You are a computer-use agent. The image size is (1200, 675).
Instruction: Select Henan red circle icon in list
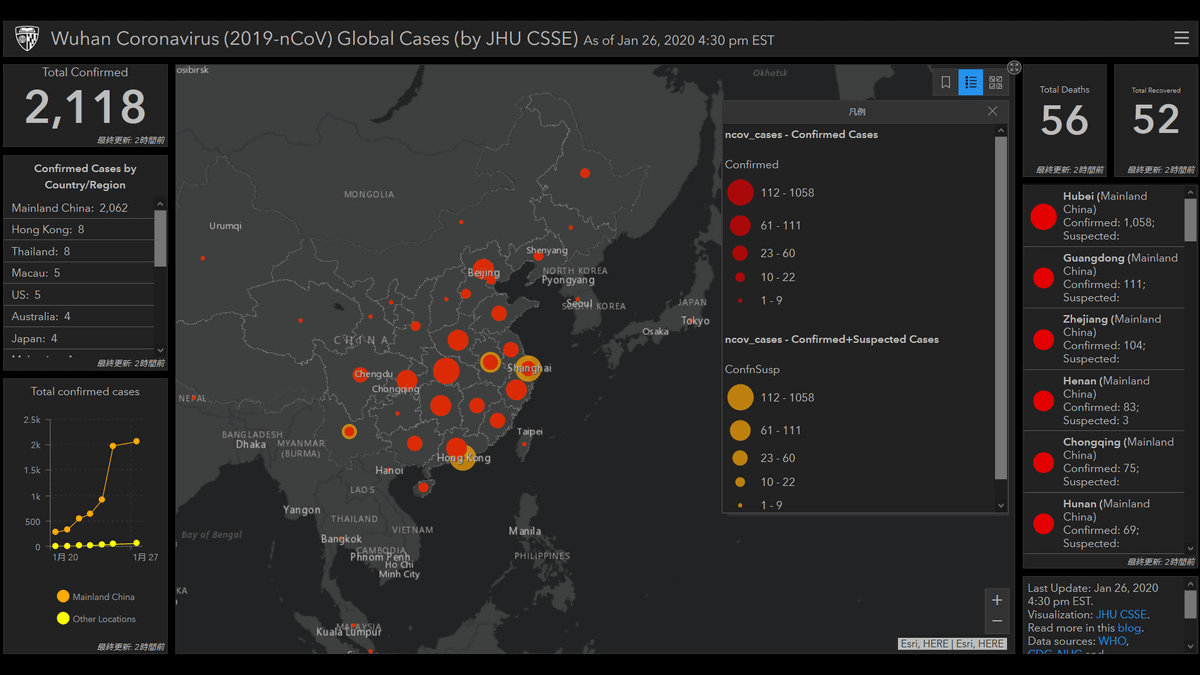point(1043,401)
